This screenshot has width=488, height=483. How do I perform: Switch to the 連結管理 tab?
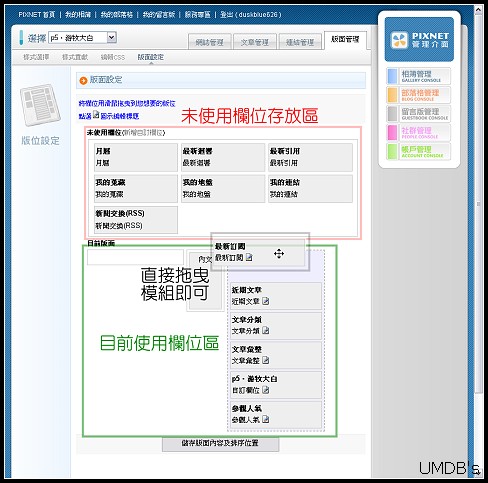pos(300,42)
